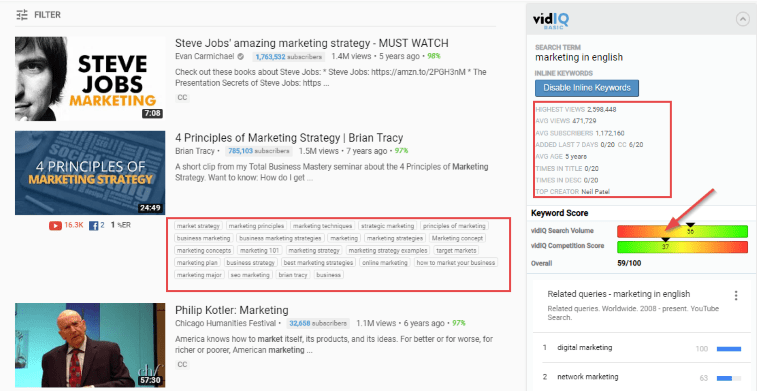Click the vidIQ logo in panel header
This screenshot has height=391, width=757.
pyautogui.click(x=550, y=20)
